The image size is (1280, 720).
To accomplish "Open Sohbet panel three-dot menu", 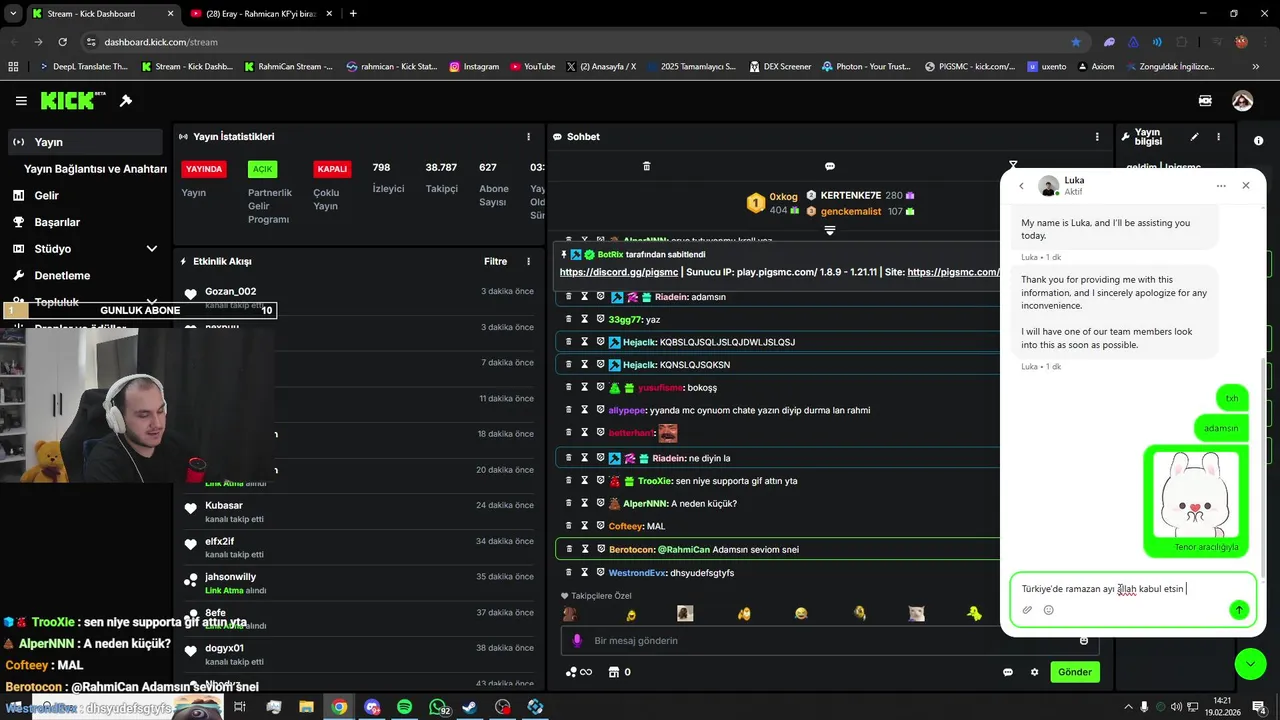I will click(1098, 137).
